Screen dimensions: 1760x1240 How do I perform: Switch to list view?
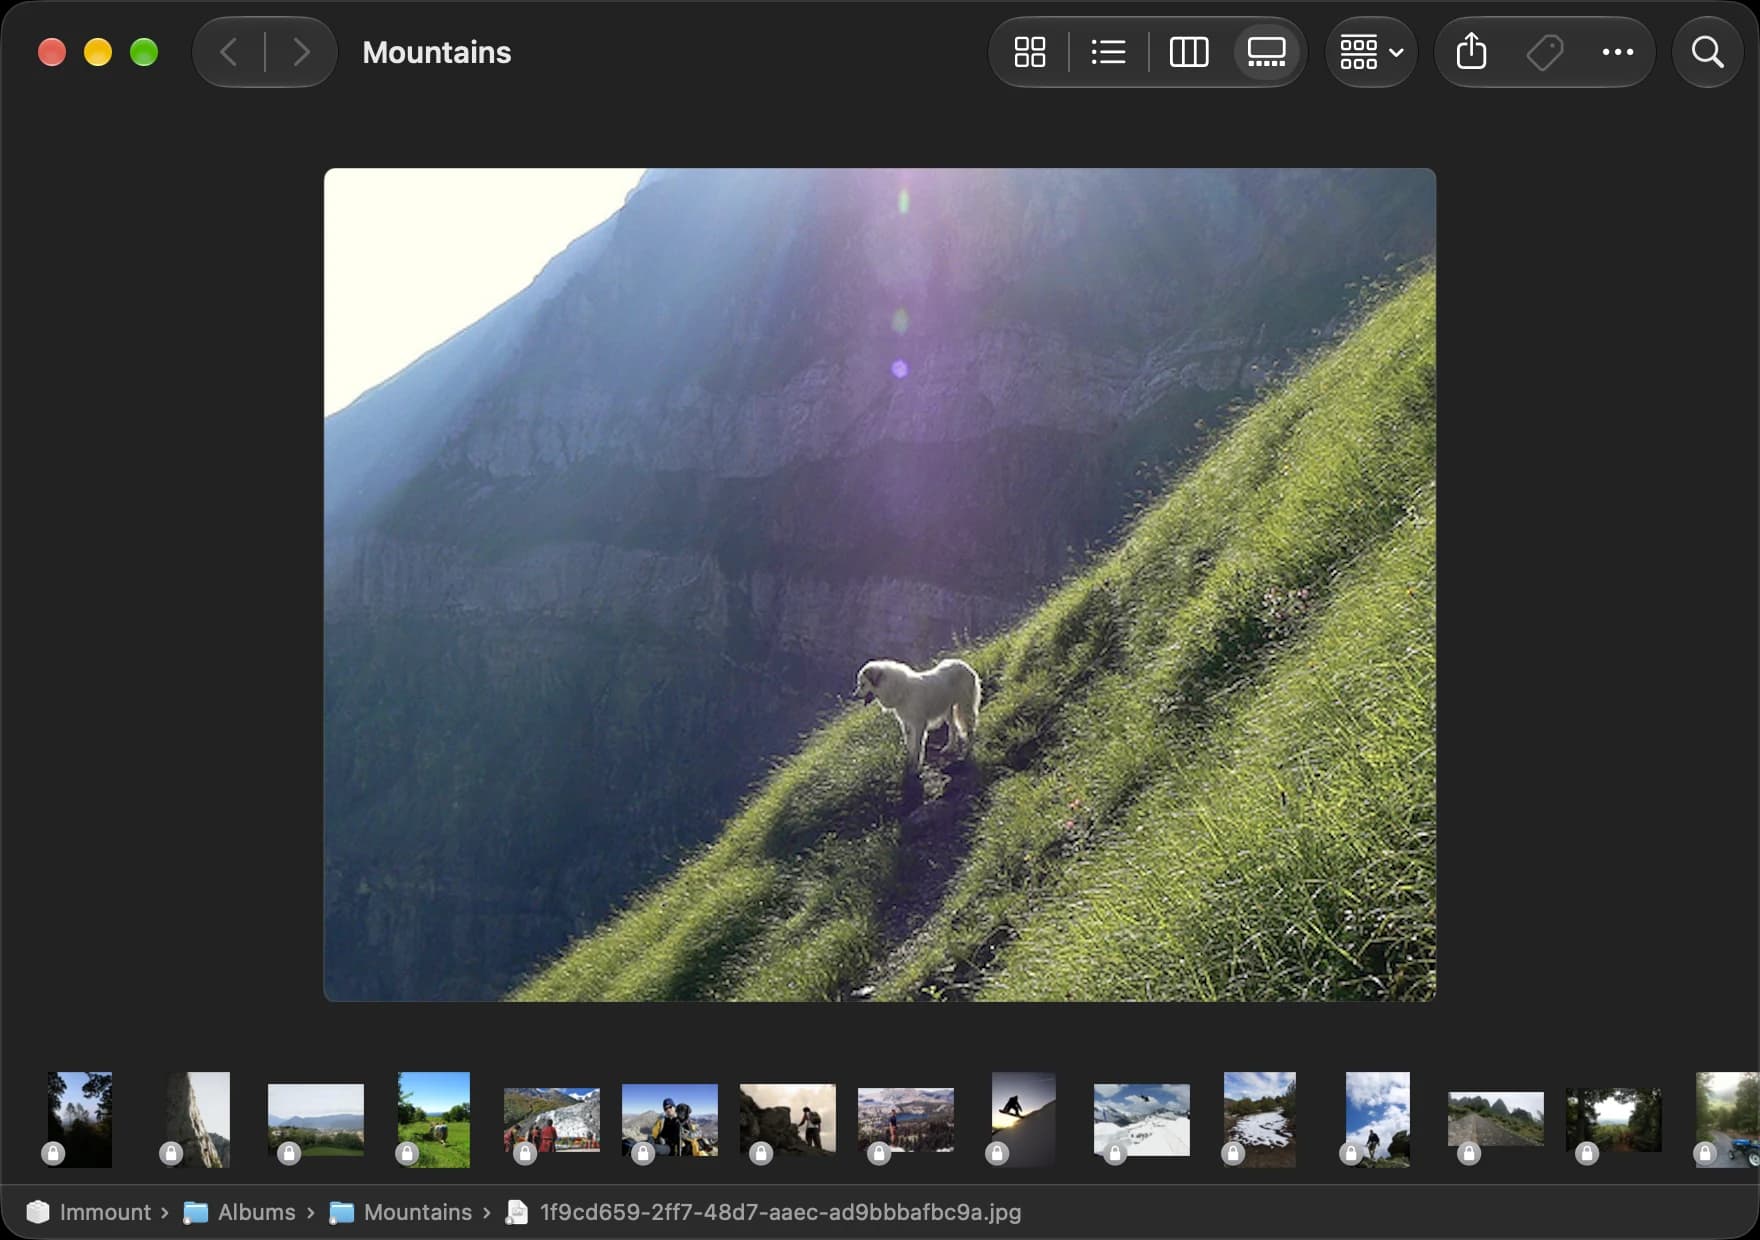click(x=1108, y=52)
